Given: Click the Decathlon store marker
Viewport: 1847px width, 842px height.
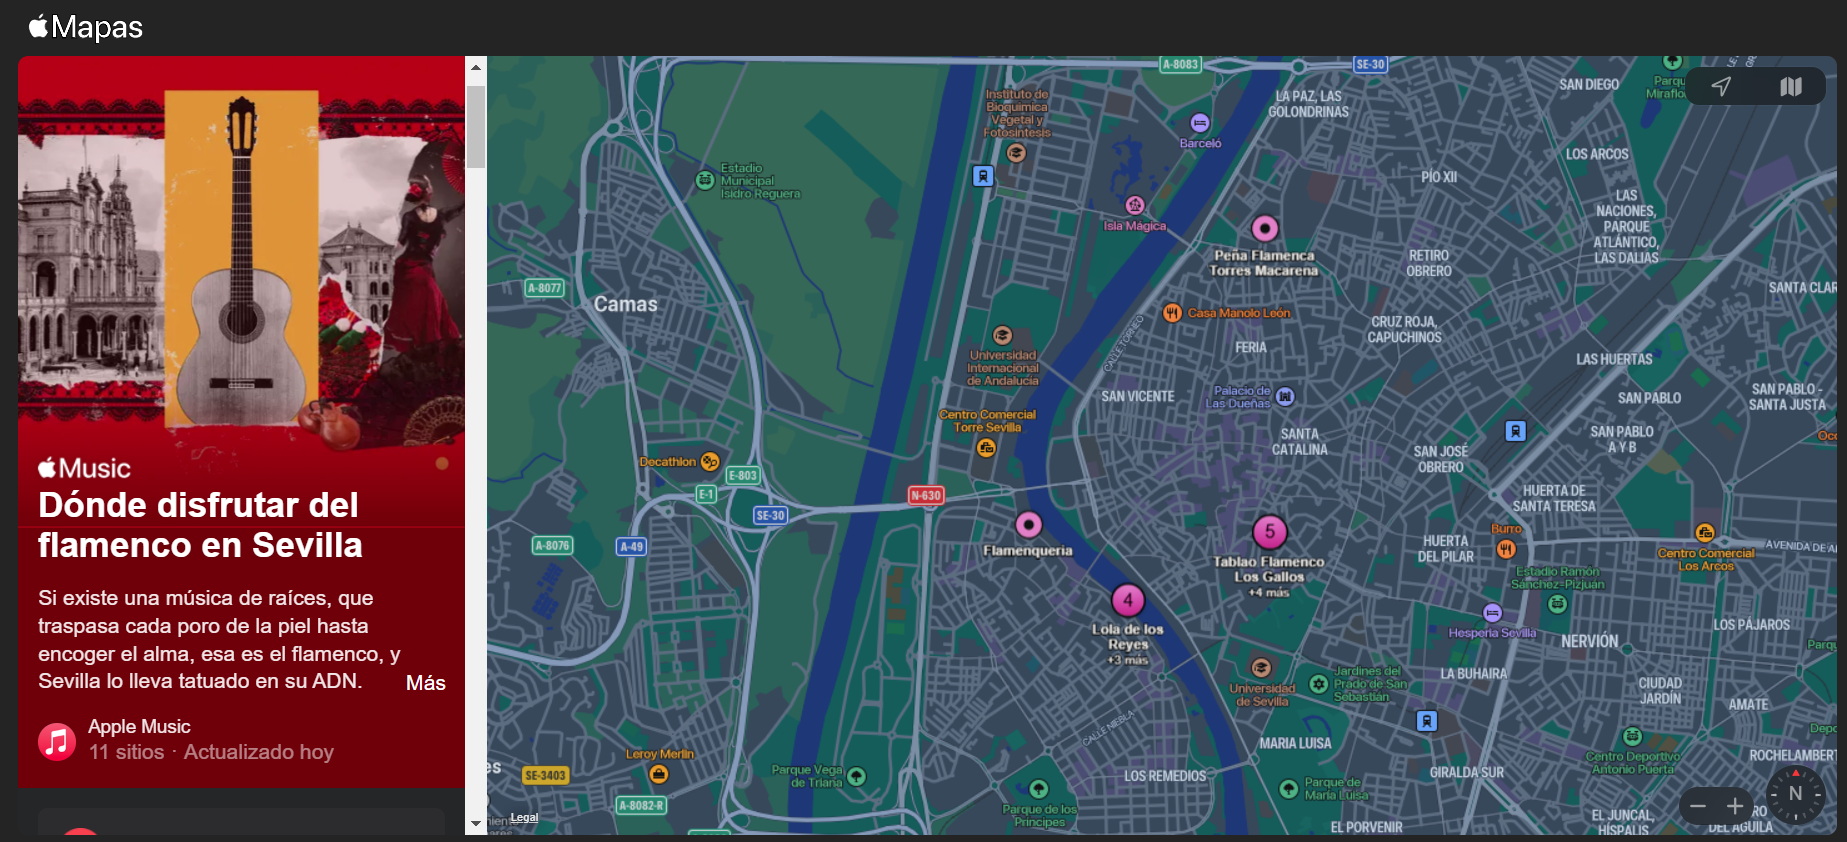Looking at the screenshot, I should click(710, 462).
